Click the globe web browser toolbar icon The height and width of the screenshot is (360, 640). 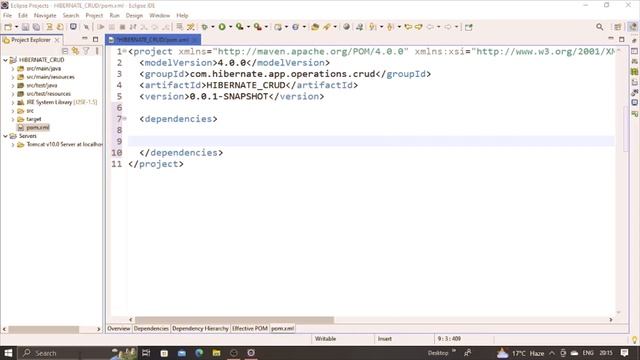point(347,27)
